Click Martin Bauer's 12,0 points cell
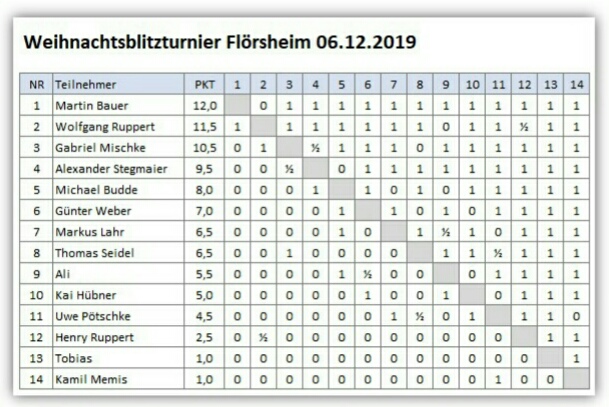Viewport: 609px width, 407px height. [x=204, y=105]
